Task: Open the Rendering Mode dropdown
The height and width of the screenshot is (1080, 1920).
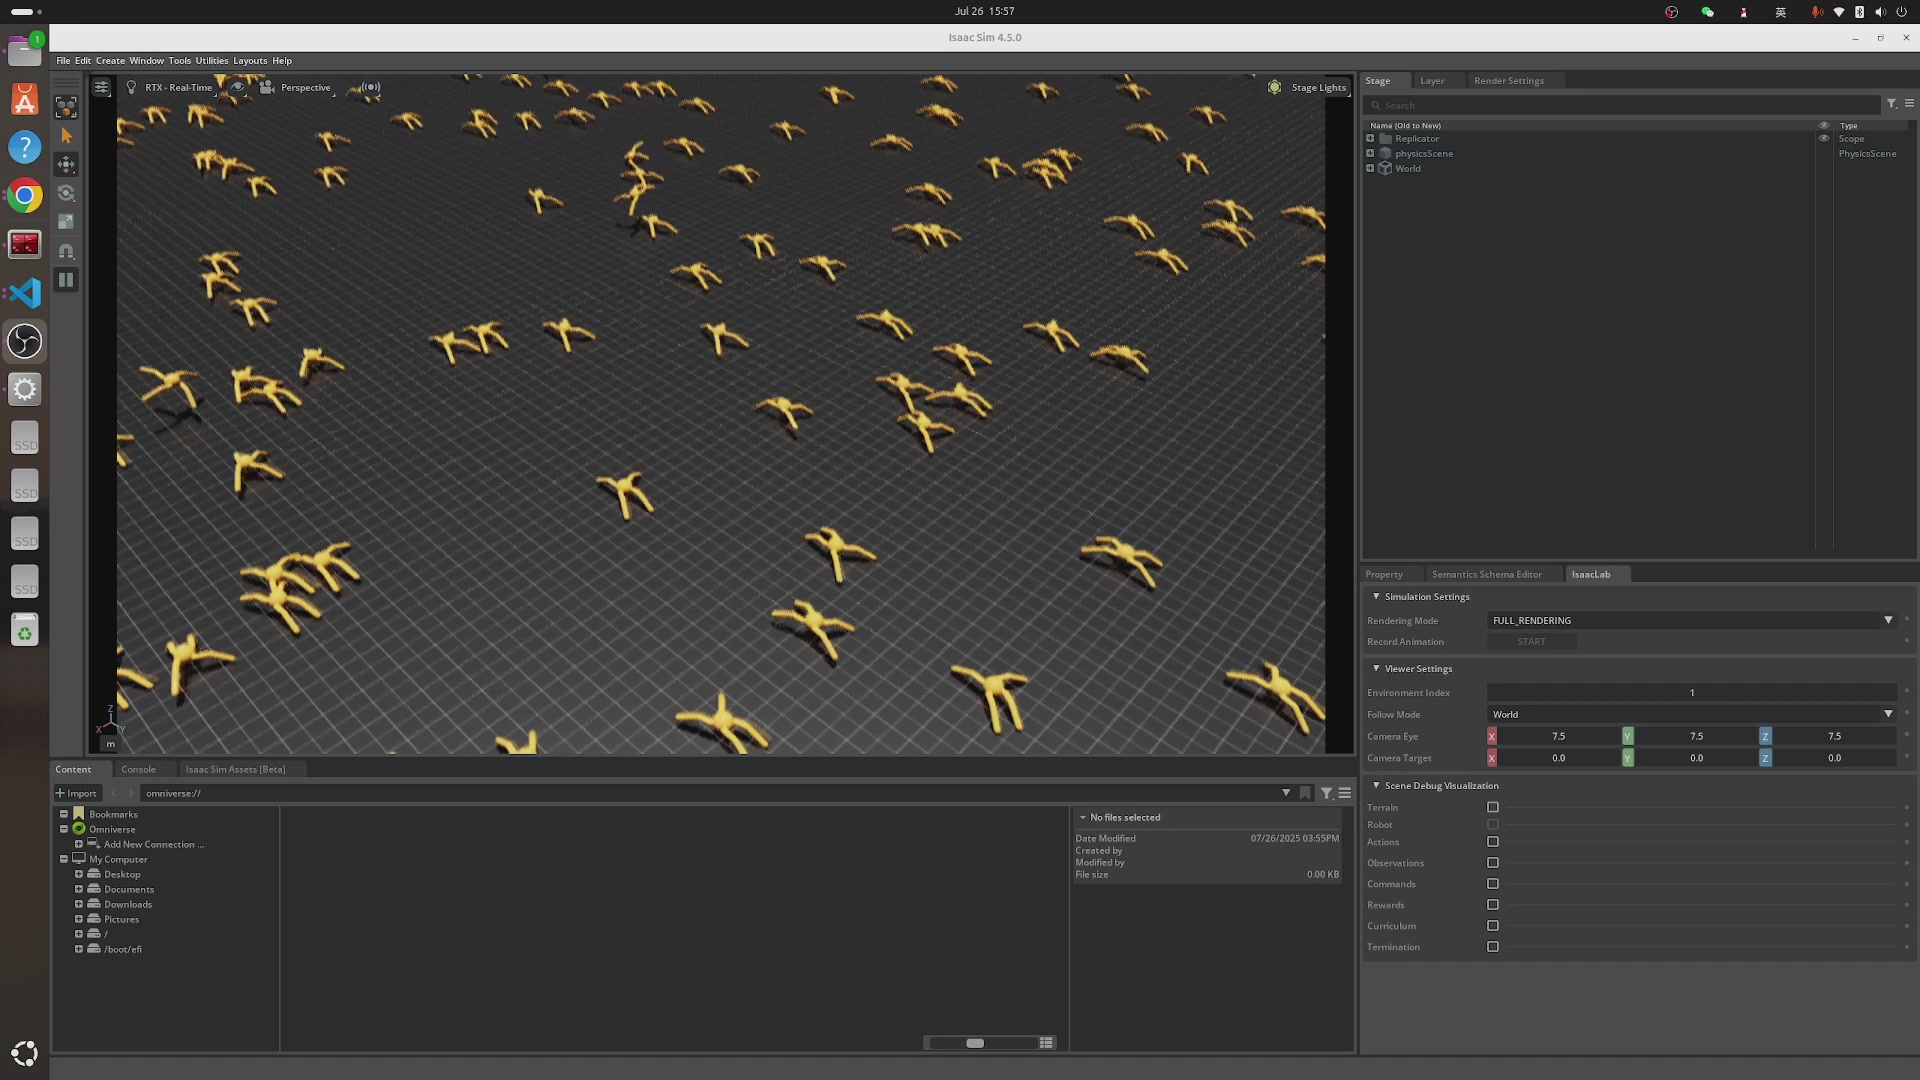Action: tap(1691, 620)
